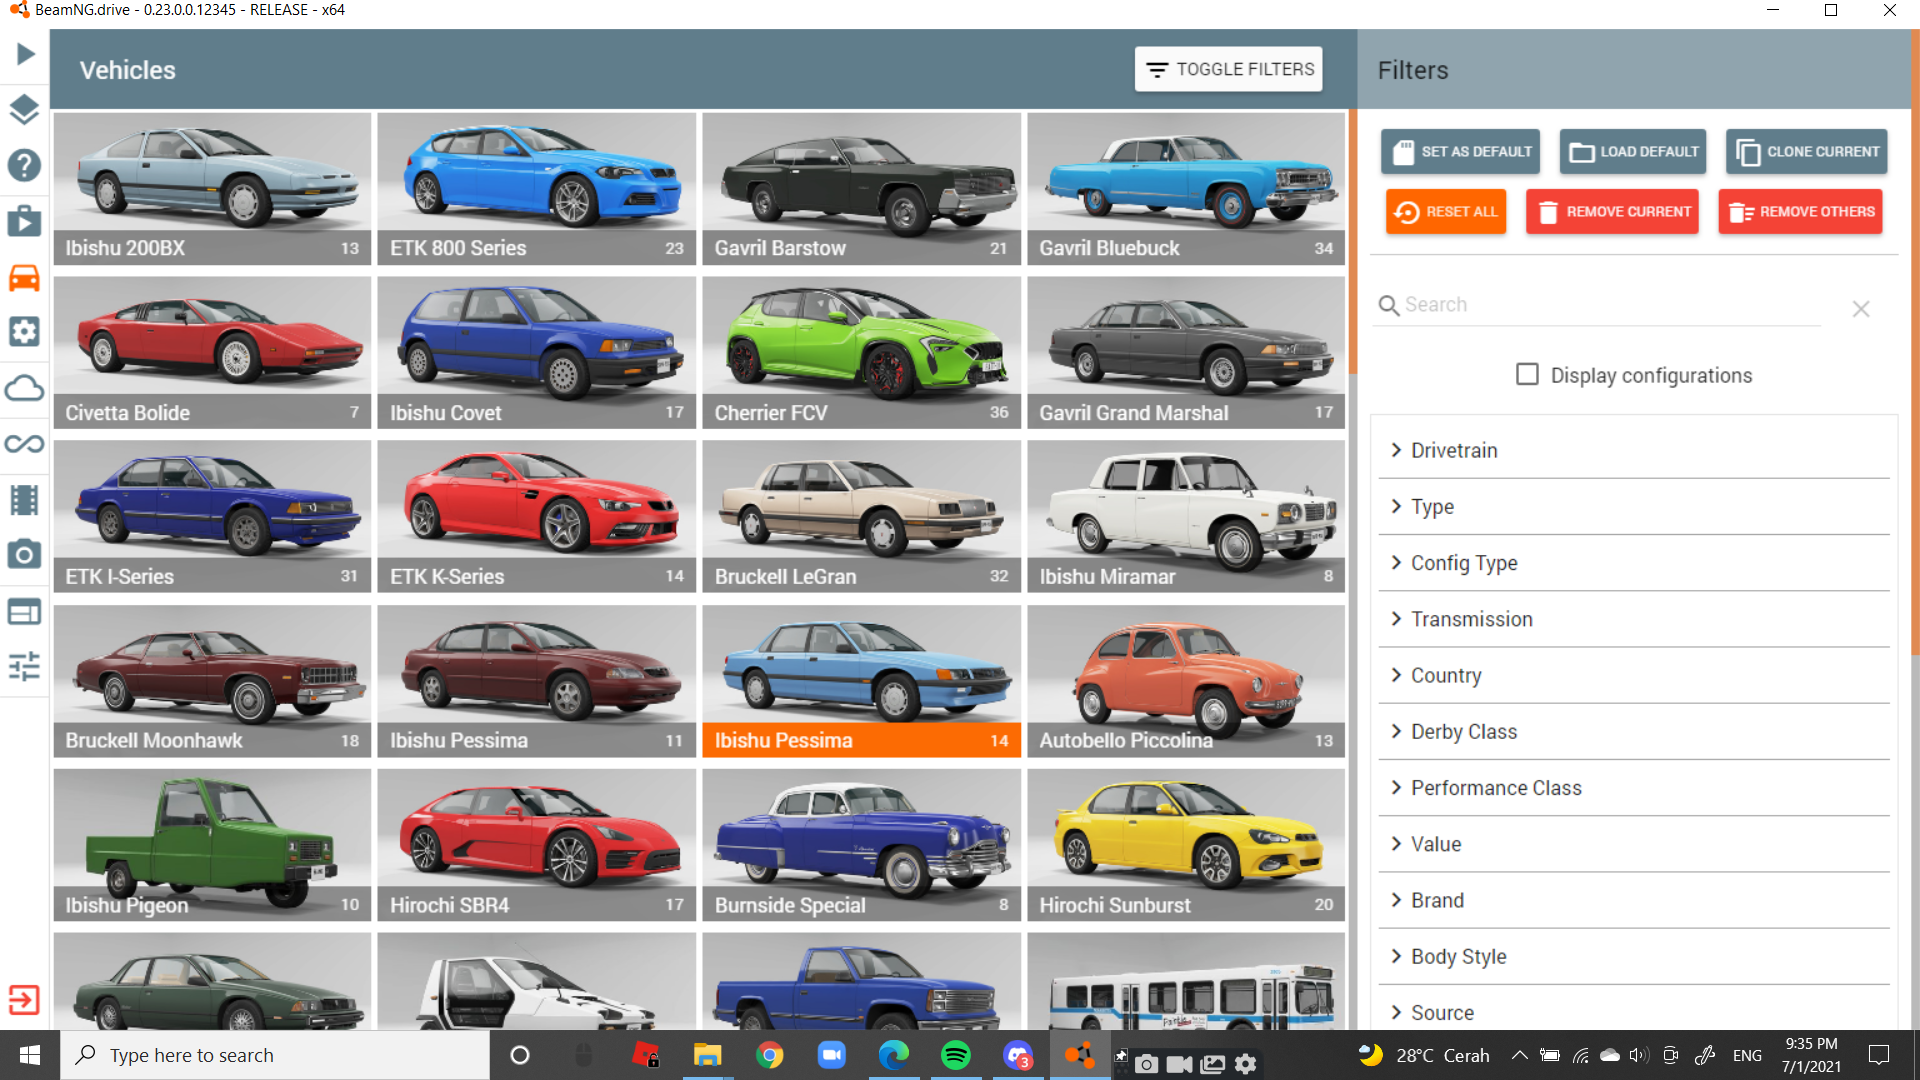Image resolution: width=1920 pixels, height=1080 pixels.
Task: Enable the Display configurations checkbox
Action: click(x=1527, y=374)
